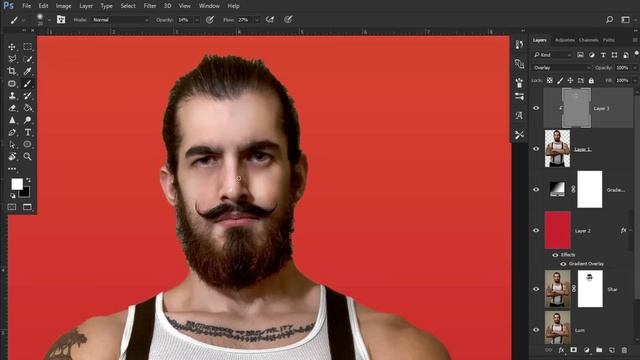Change screen mode from toolbox
The height and width of the screenshot is (360, 640).
point(27,207)
